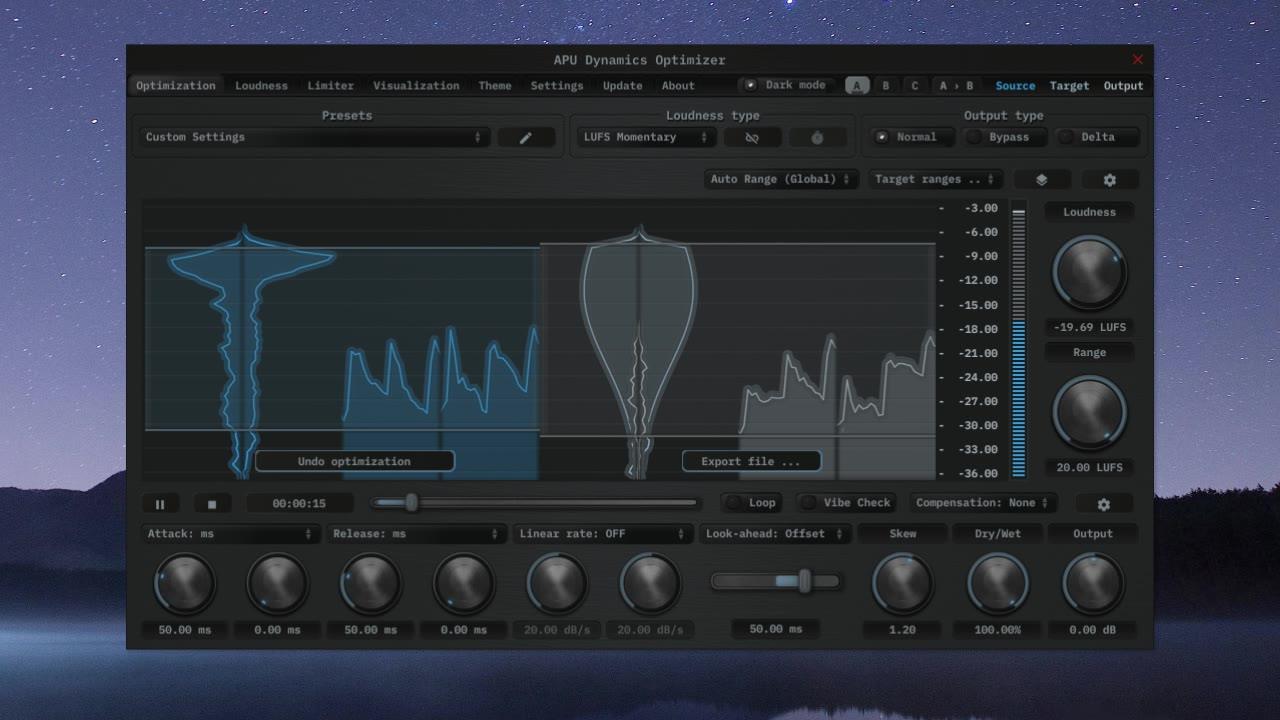Open Look-ahead: Offset dropdown
Screen dimensions: 1280x720
coord(775,534)
